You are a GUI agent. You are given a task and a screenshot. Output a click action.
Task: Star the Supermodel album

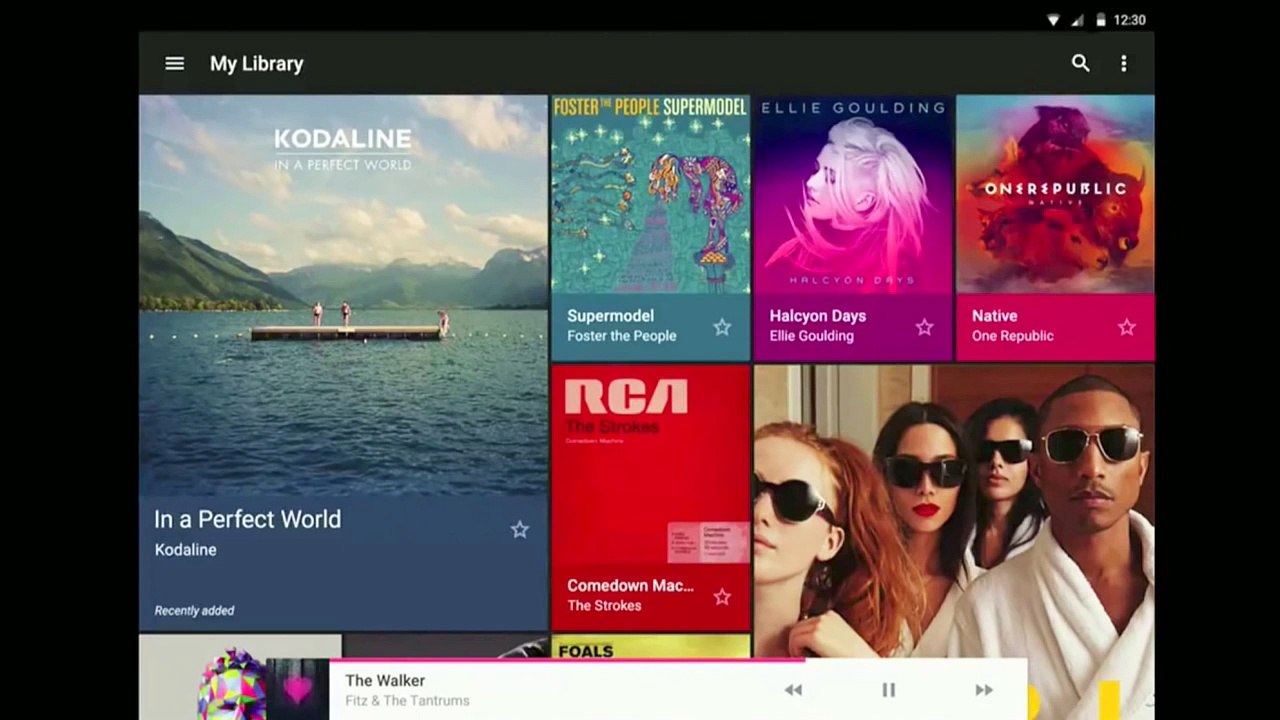(x=722, y=327)
